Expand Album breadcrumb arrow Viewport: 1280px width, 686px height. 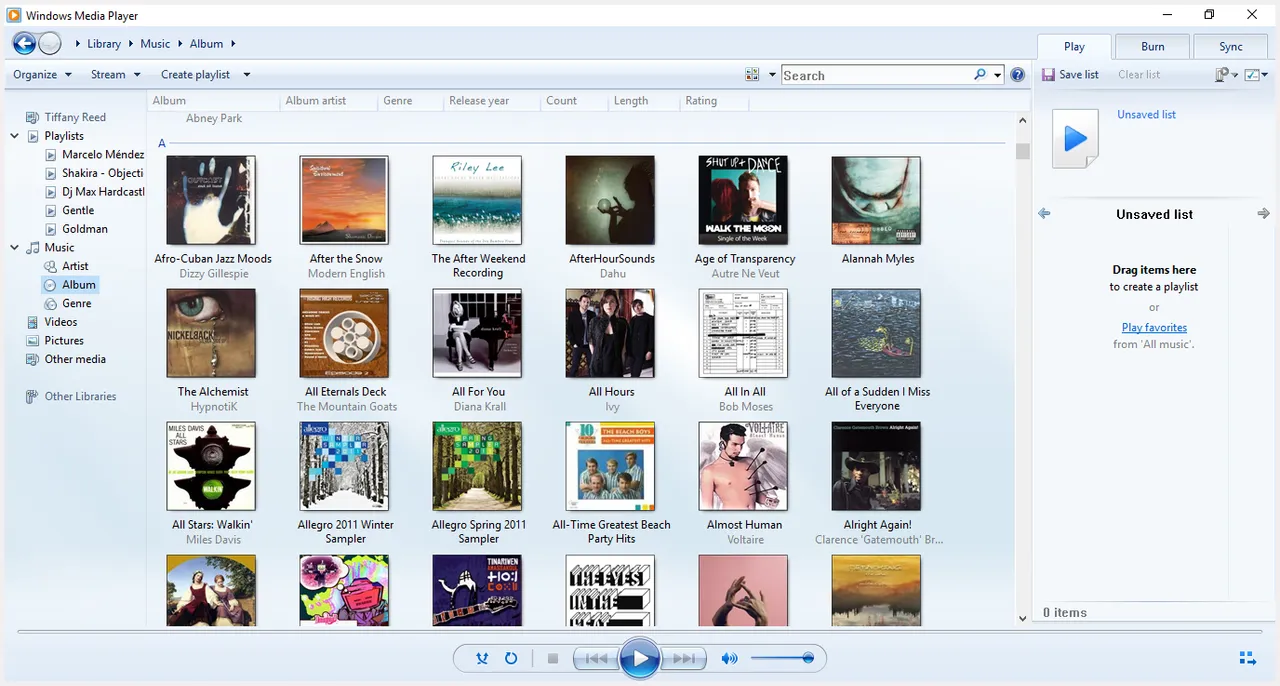pos(233,44)
